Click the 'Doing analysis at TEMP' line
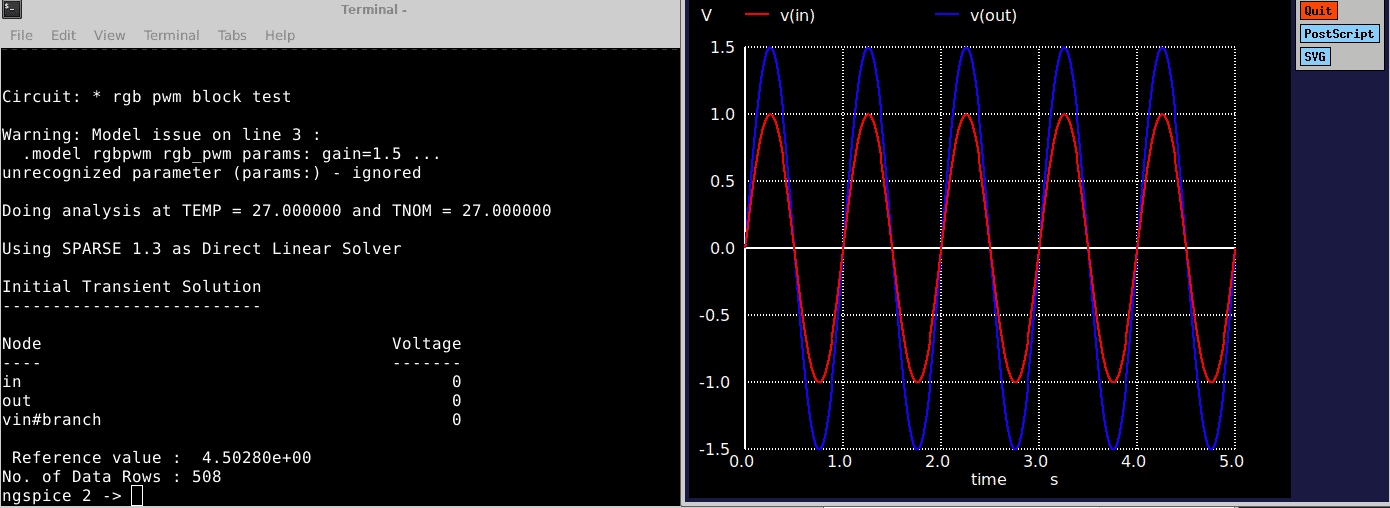The image size is (1390, 508). click(x=277, y=211)
